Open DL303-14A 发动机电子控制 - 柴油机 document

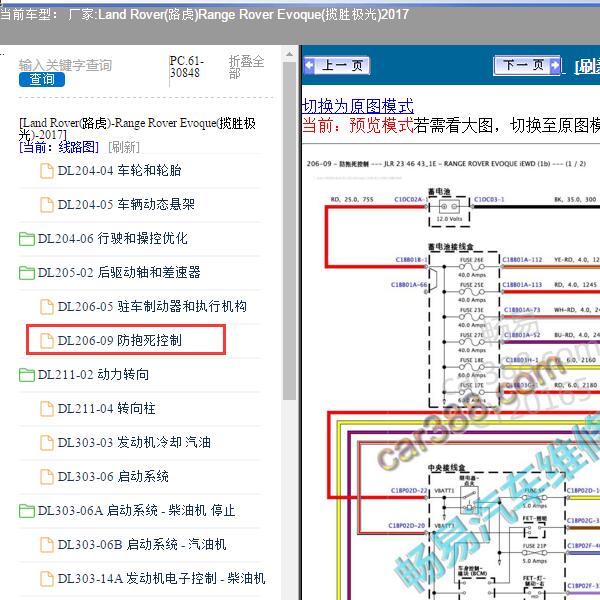coord(161,578)
